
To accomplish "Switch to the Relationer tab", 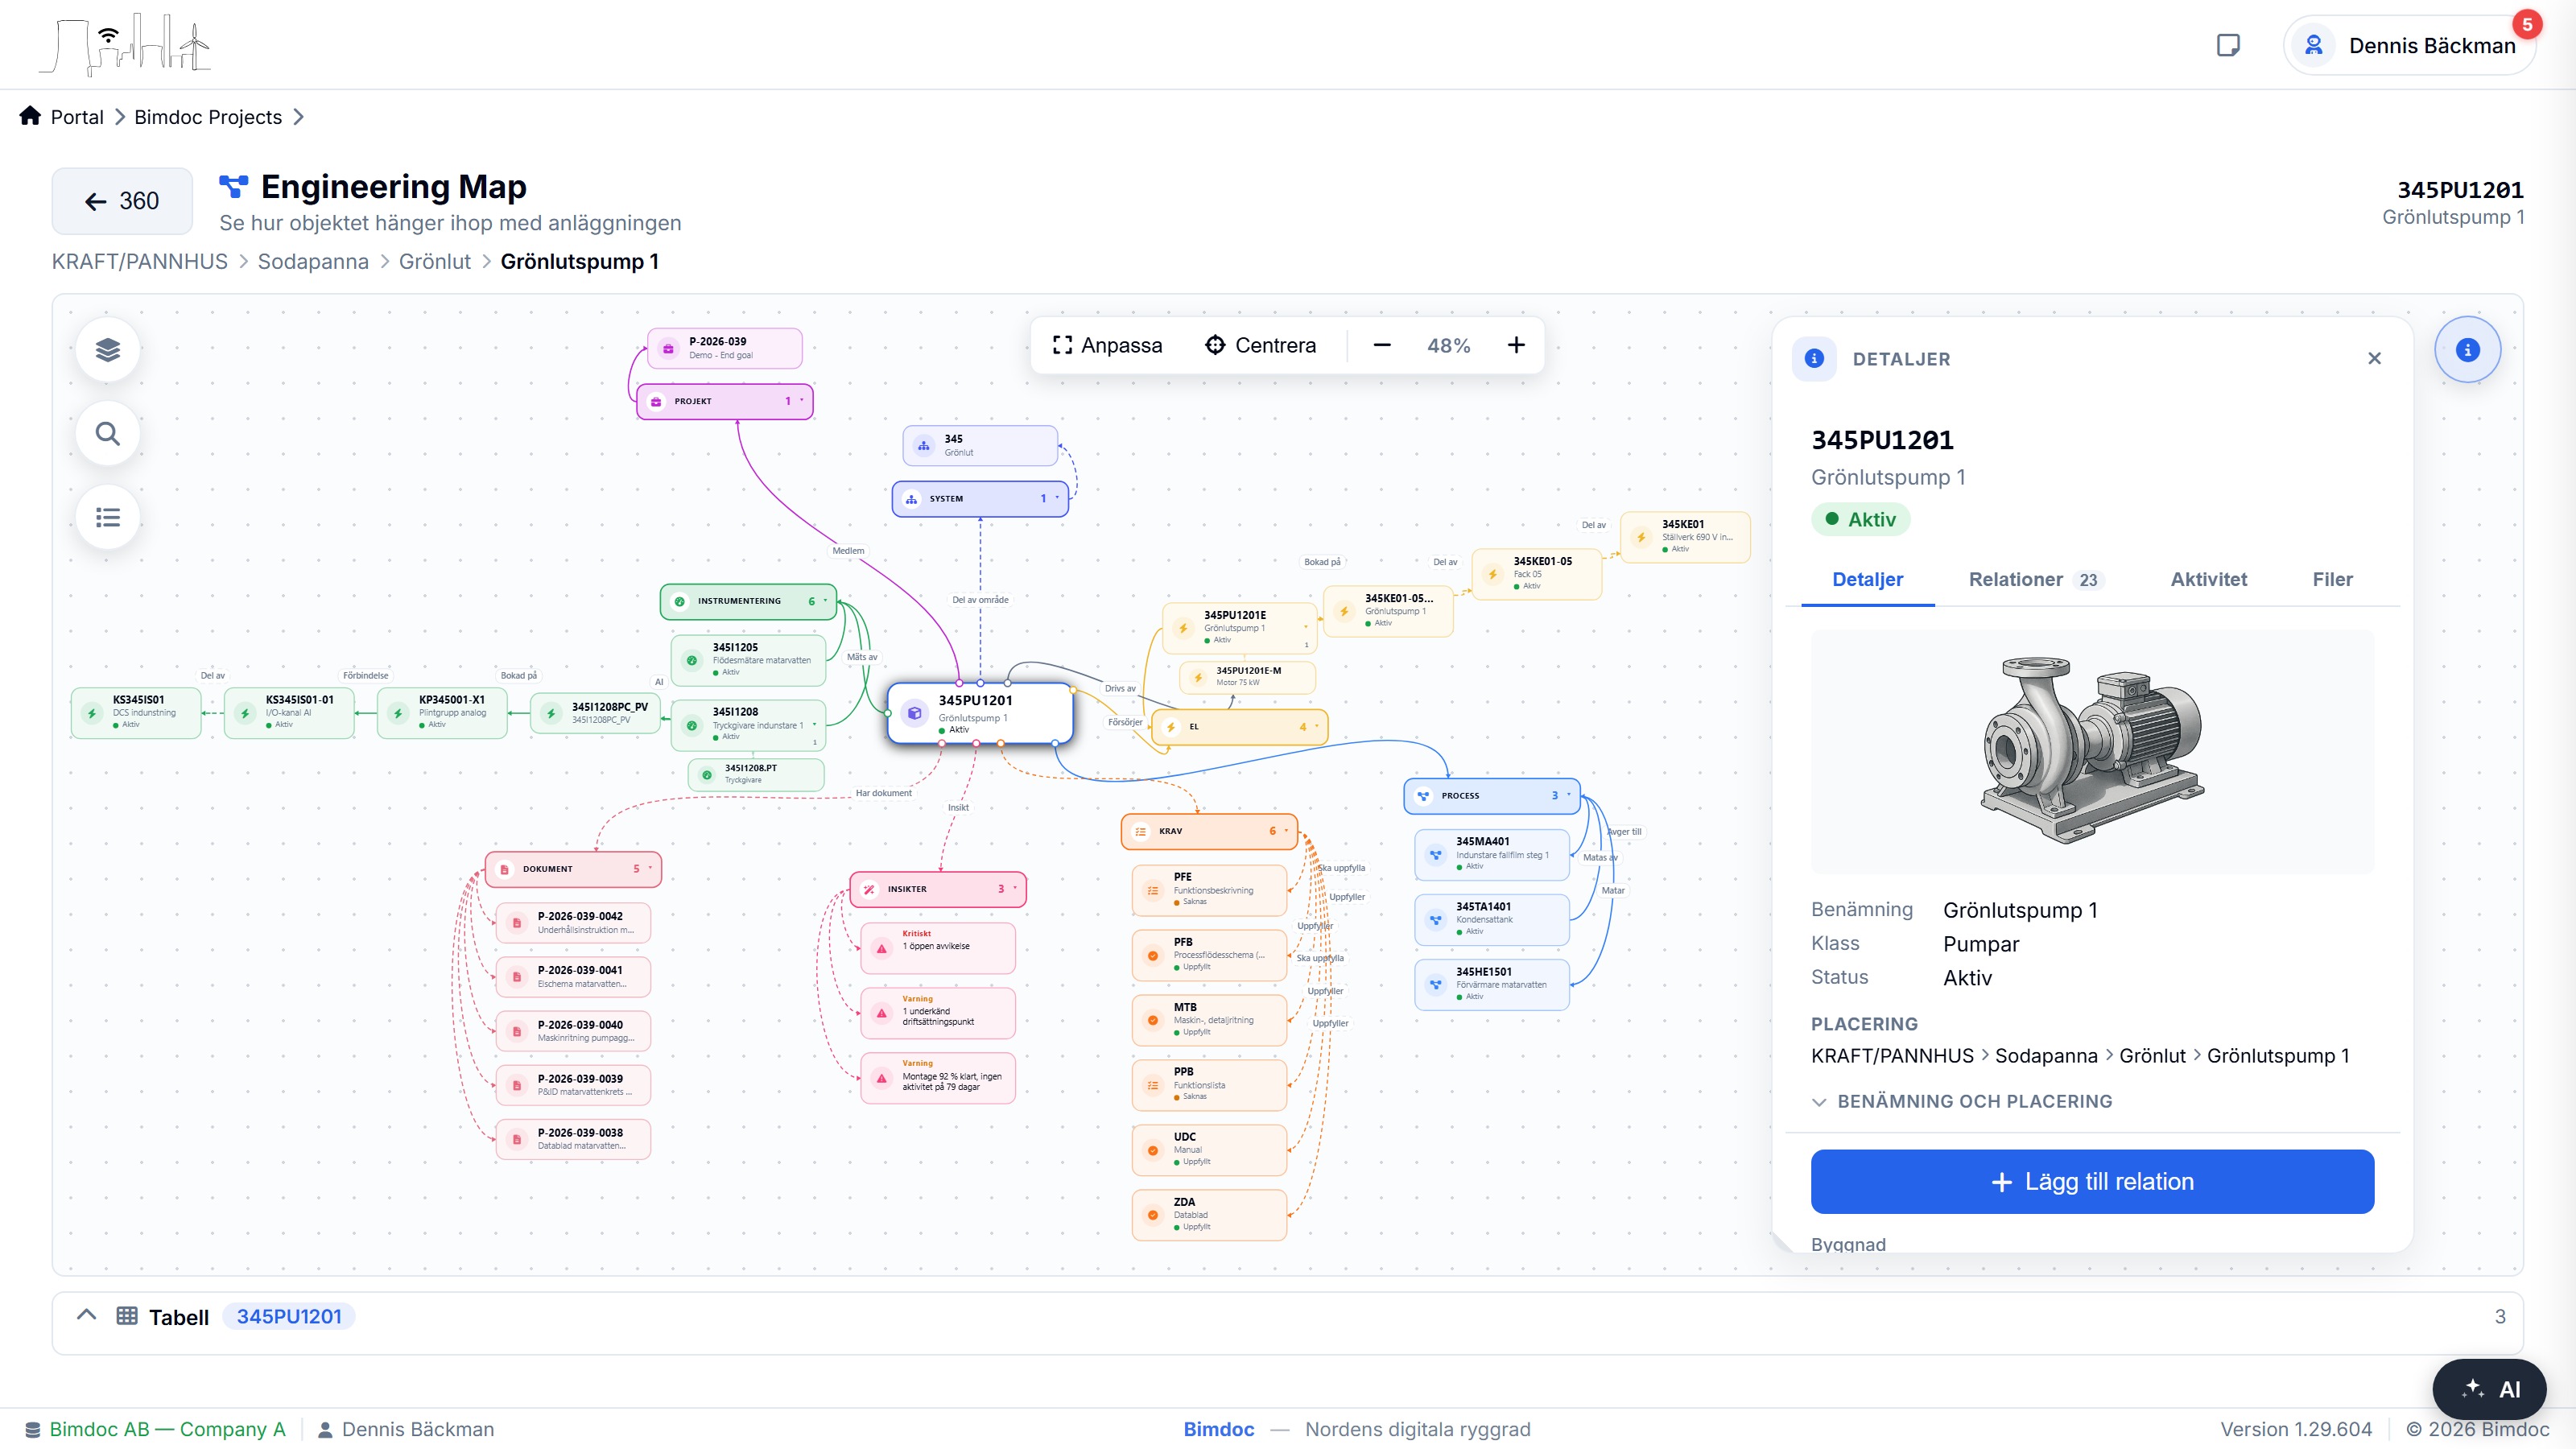I will pyautogui.click(x=2035, y=579).
